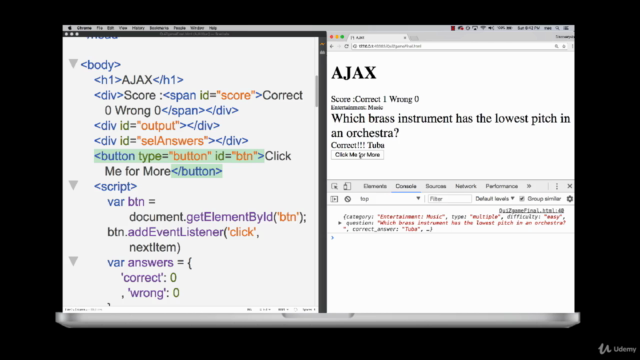
Task: Open the Window menu
Action: tap(197, 28)
